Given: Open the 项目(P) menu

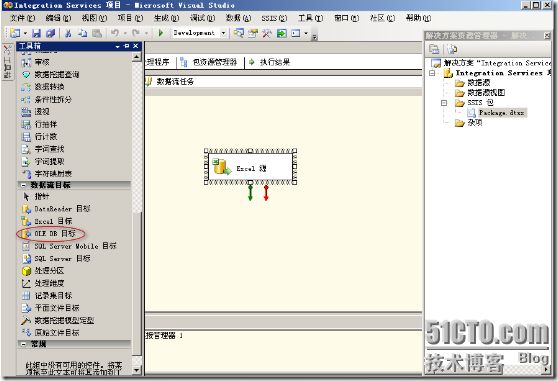Looking at the screenshot, I should point(130,18).
